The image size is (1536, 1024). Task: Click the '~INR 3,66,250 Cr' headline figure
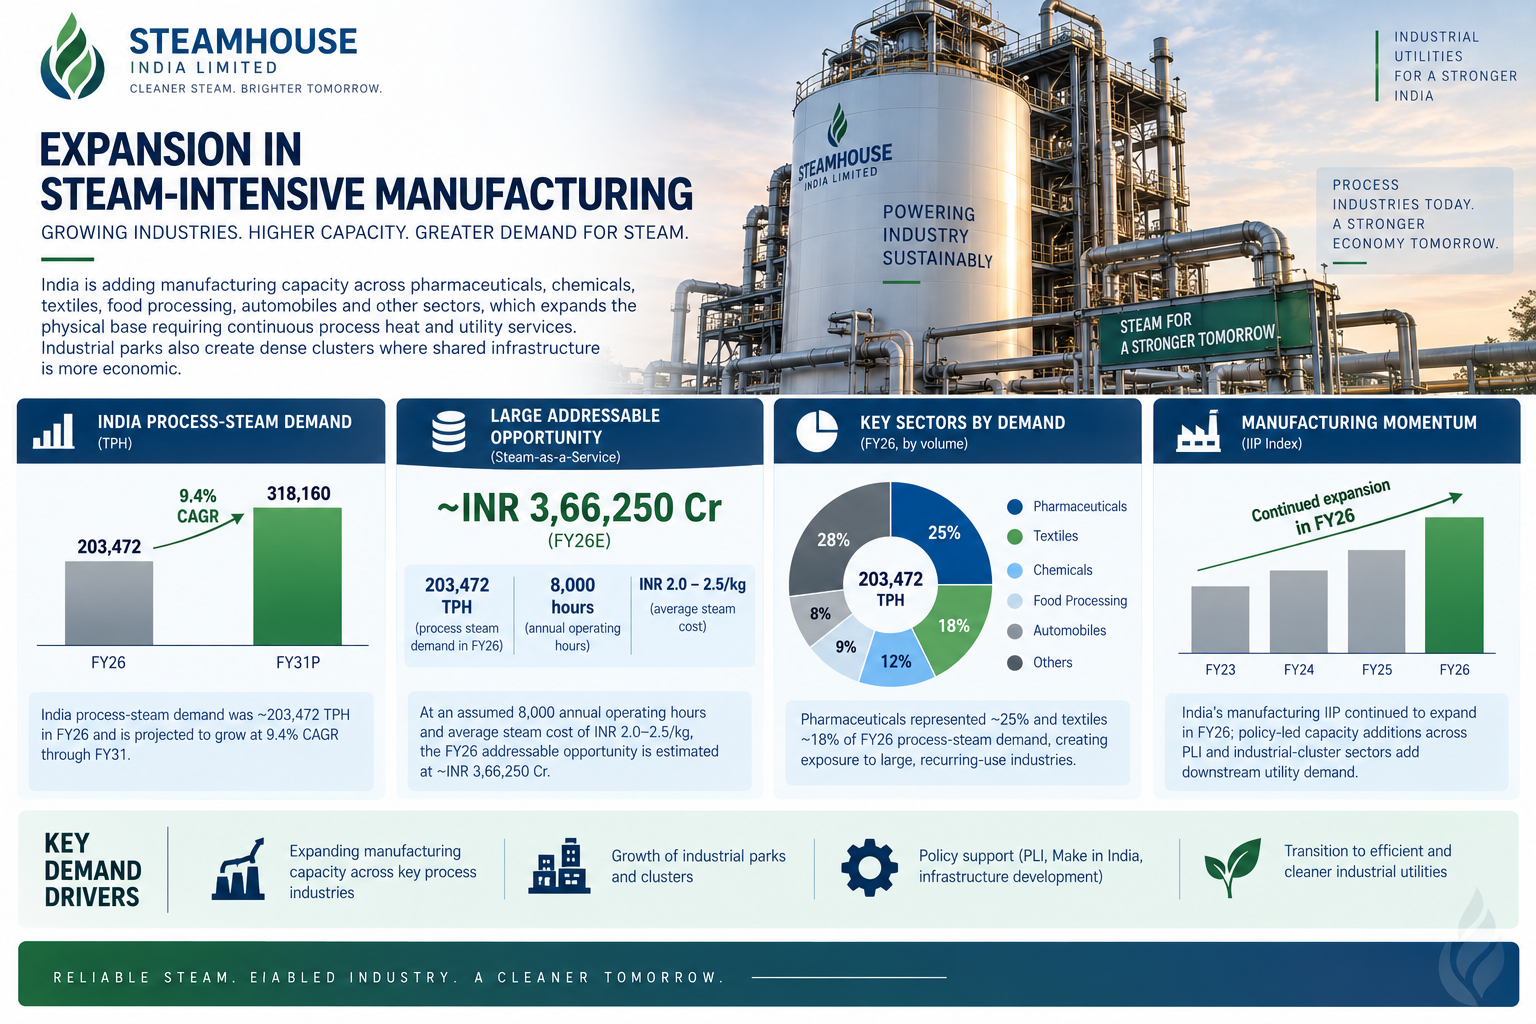(579, 508)
